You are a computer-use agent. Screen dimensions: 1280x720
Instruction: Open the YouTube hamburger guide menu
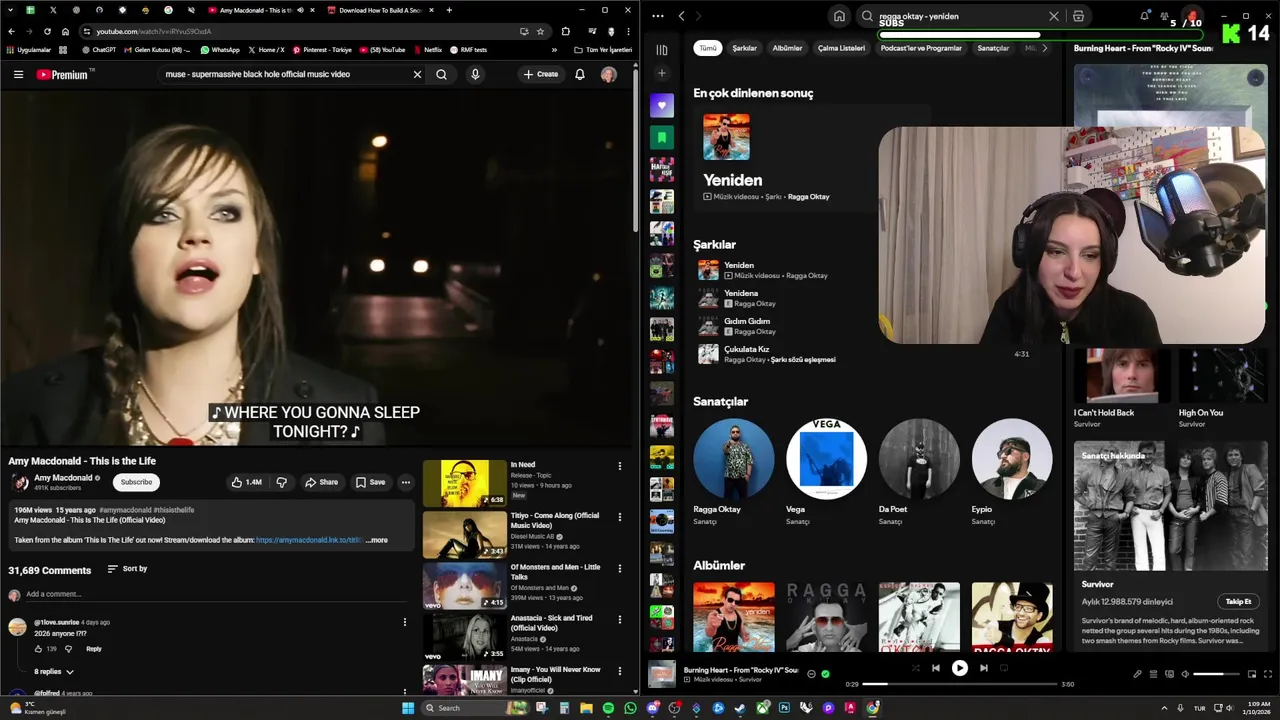point(18,74)
